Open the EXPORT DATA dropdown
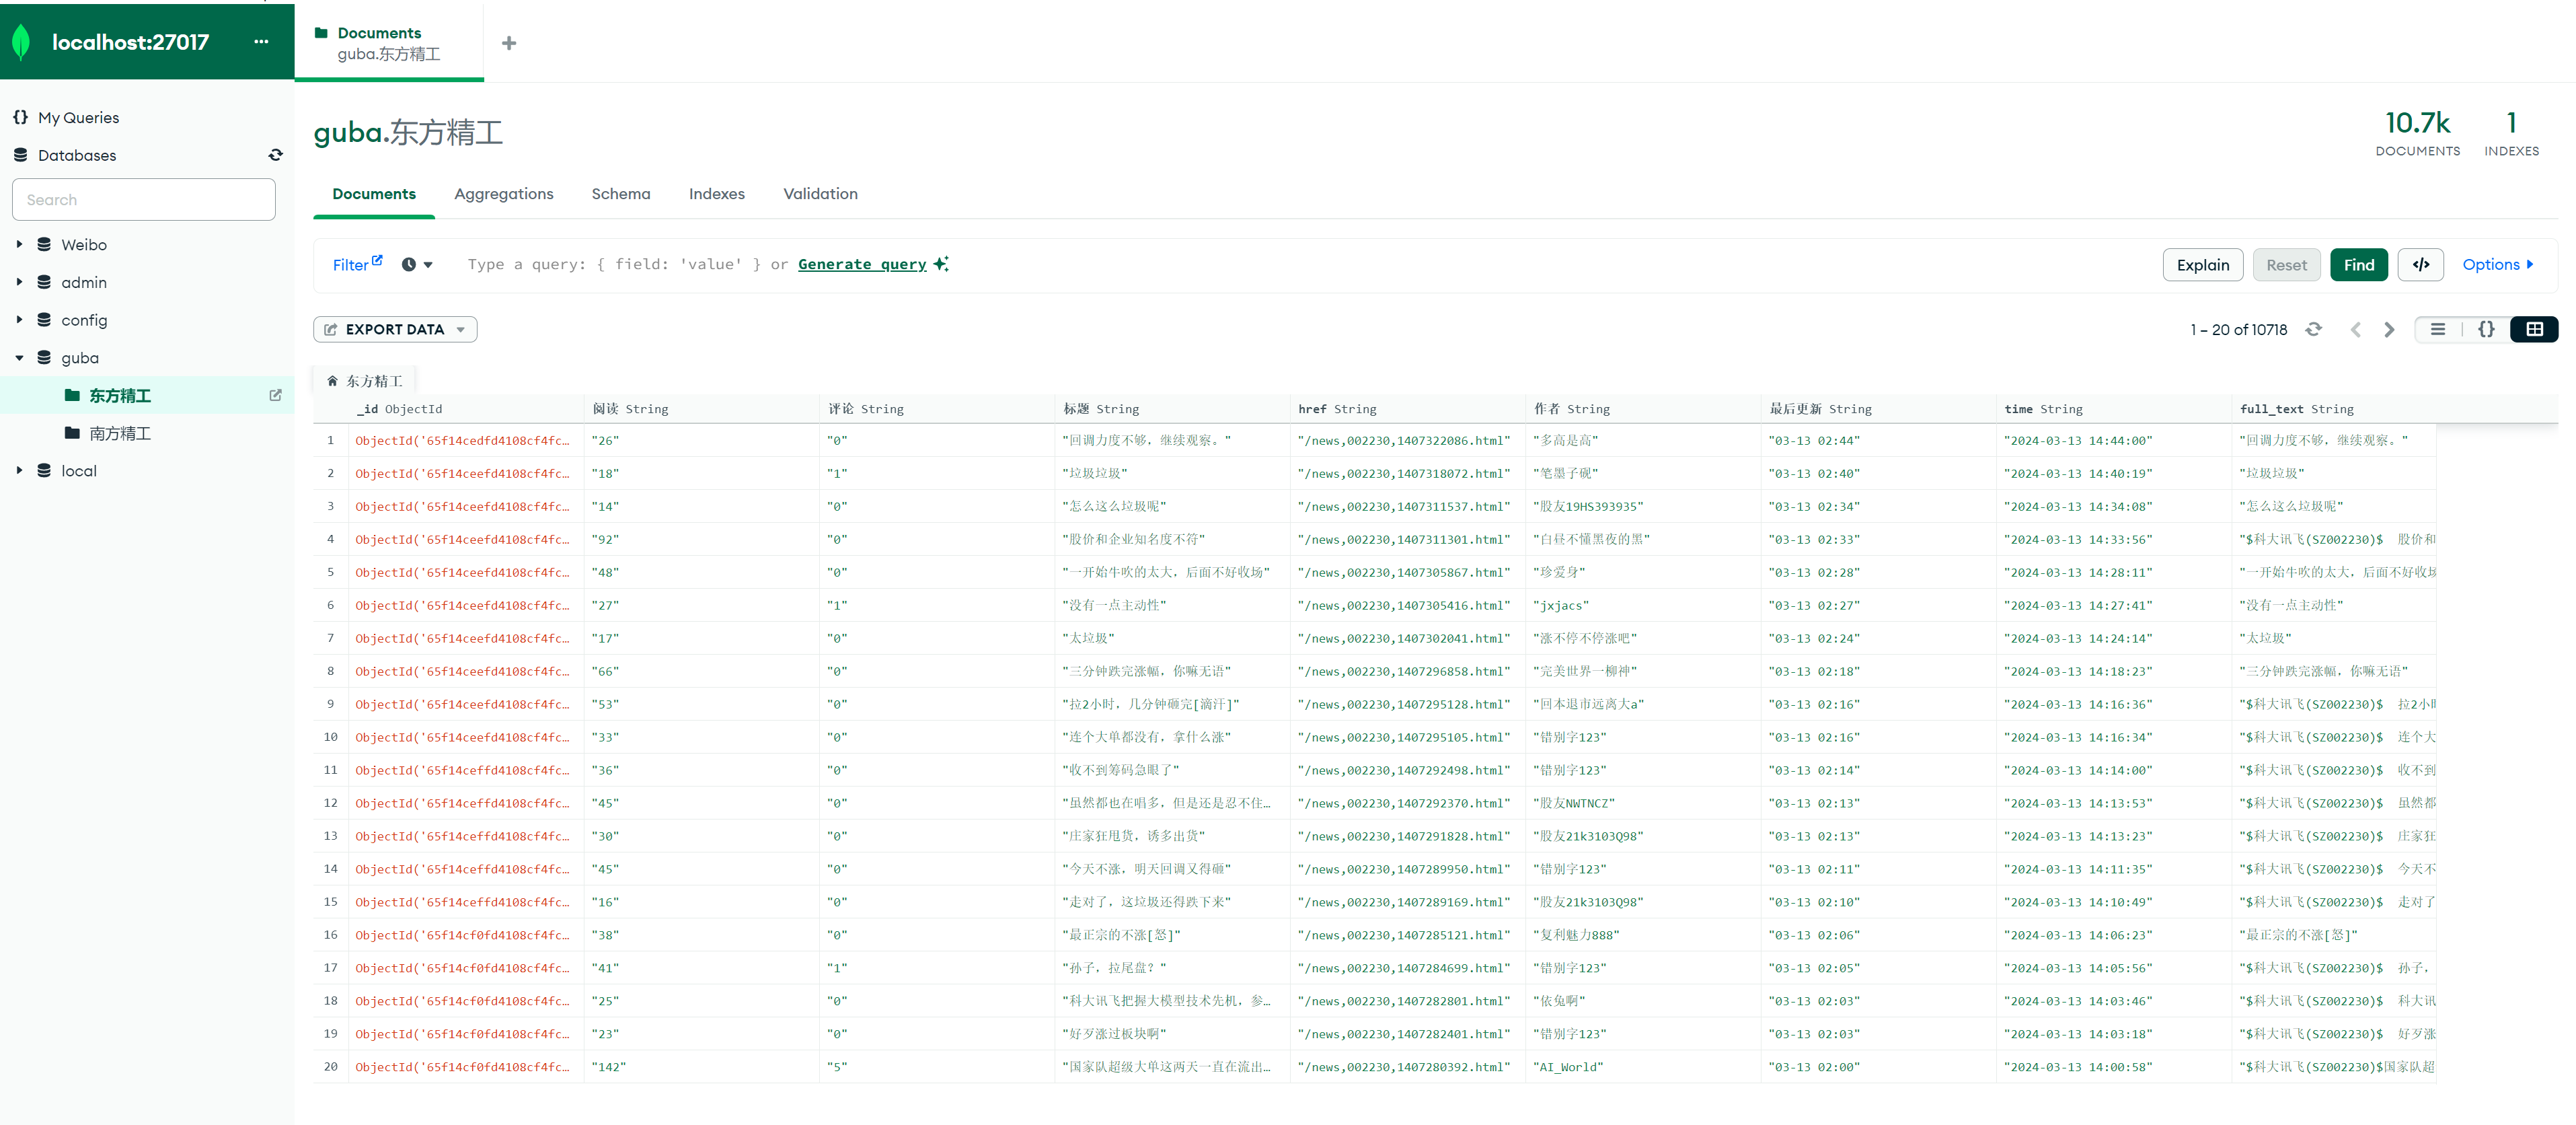The image size is (2576, 1125). point(395,329)
